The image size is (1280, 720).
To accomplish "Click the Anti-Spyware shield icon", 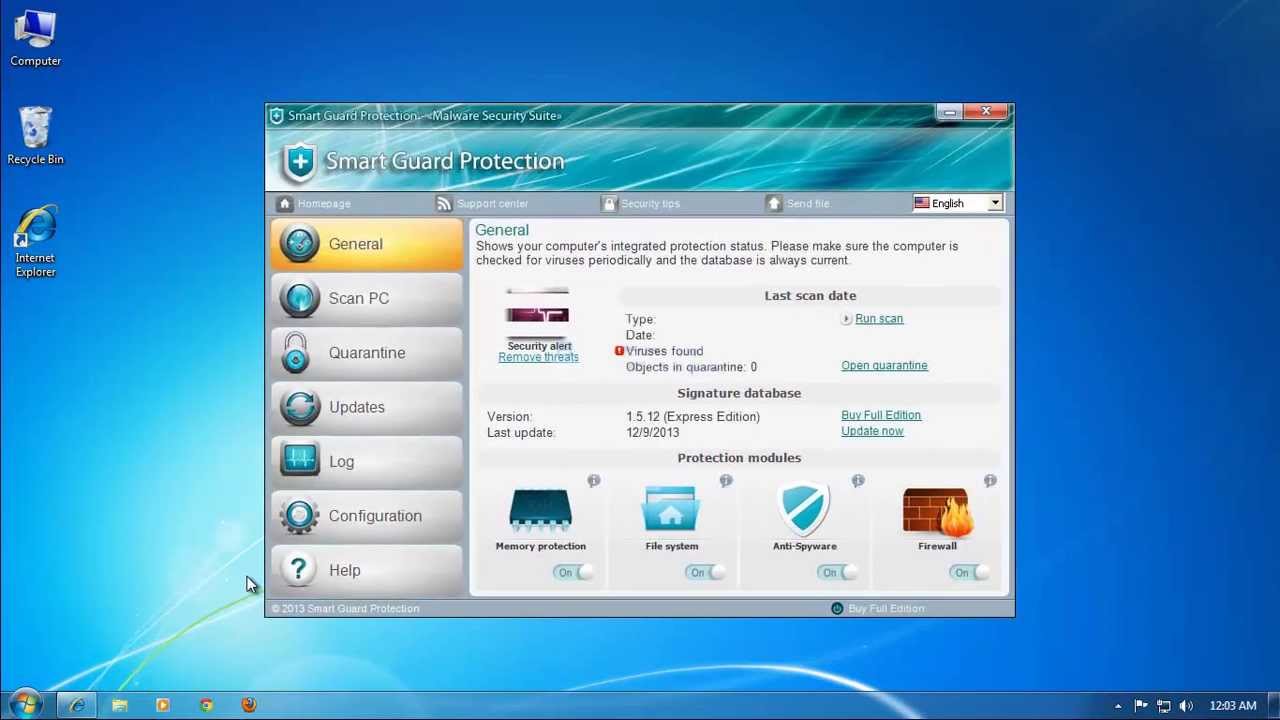I will [805, 511].
